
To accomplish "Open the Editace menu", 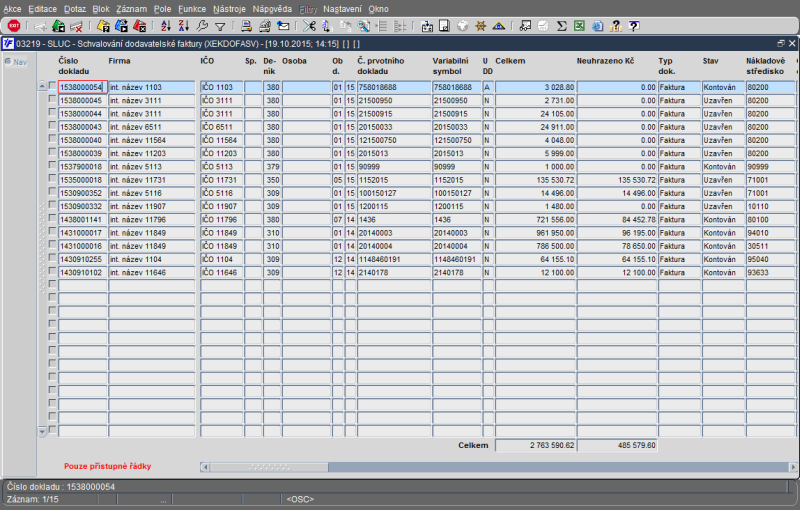I will [42, 9].
